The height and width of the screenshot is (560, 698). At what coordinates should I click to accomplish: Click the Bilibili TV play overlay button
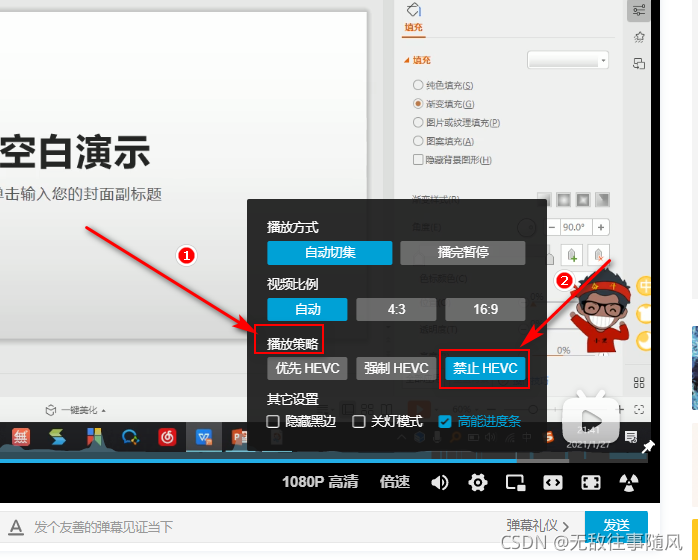point(590,418)
